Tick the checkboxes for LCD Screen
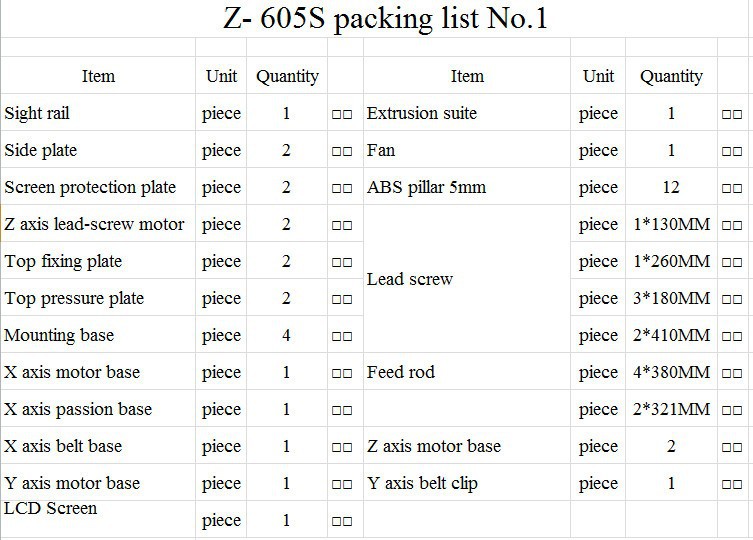This screenshot has width=753, height=540. [342, 521]
